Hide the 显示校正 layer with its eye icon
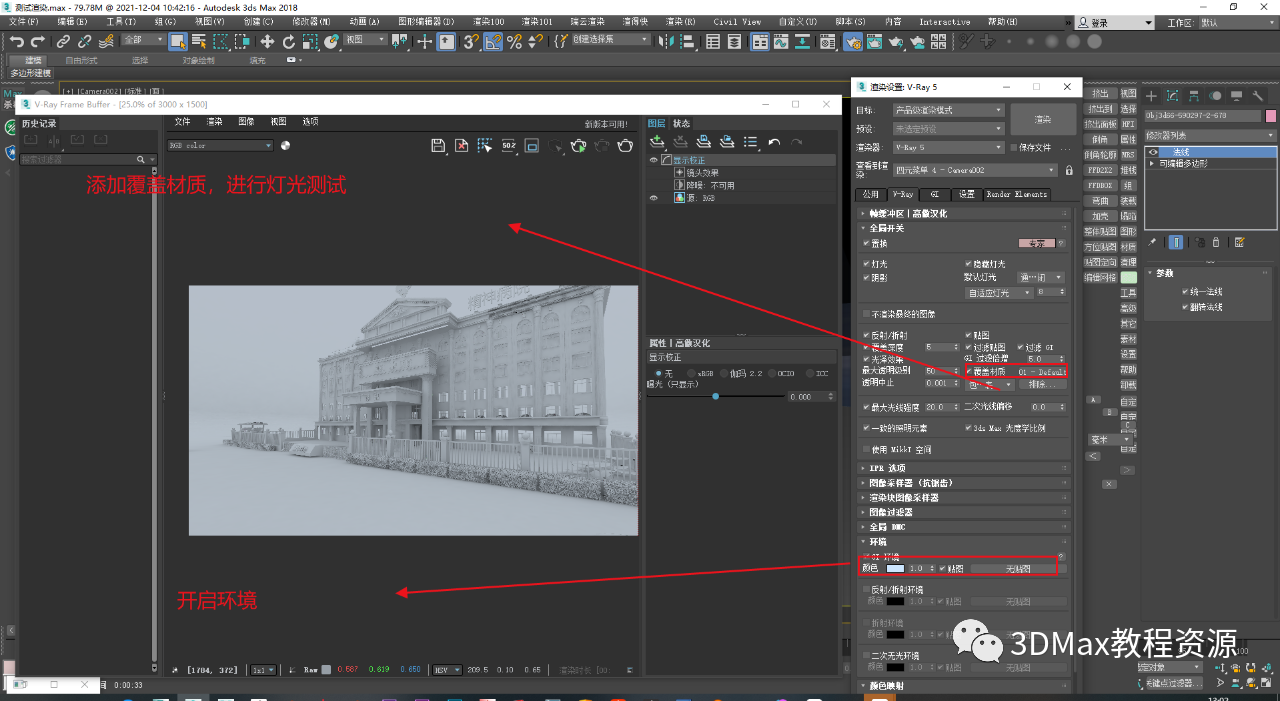The image size is (1280, 701). click(654, 160)
